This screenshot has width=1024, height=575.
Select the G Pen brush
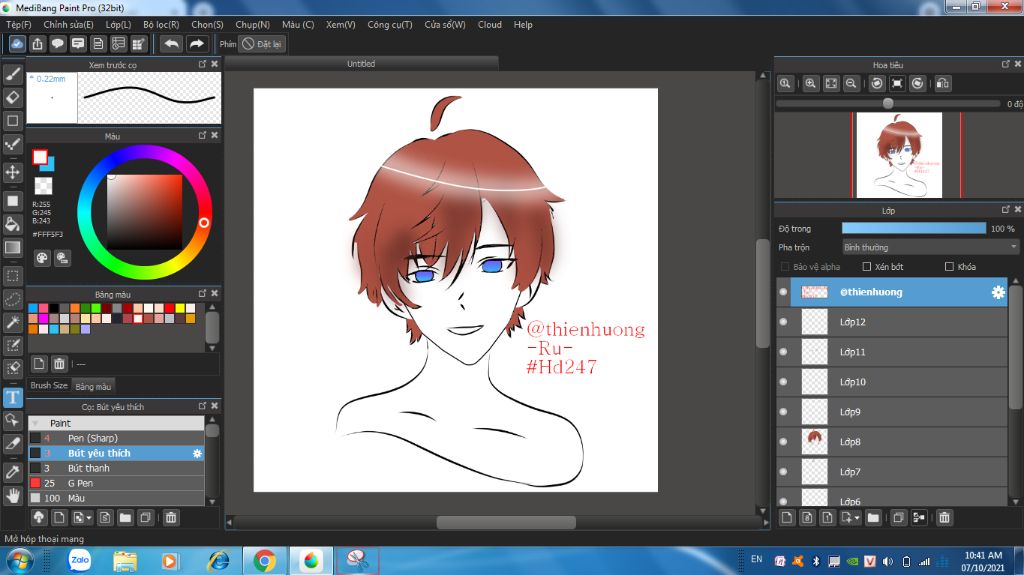[116, 484]
